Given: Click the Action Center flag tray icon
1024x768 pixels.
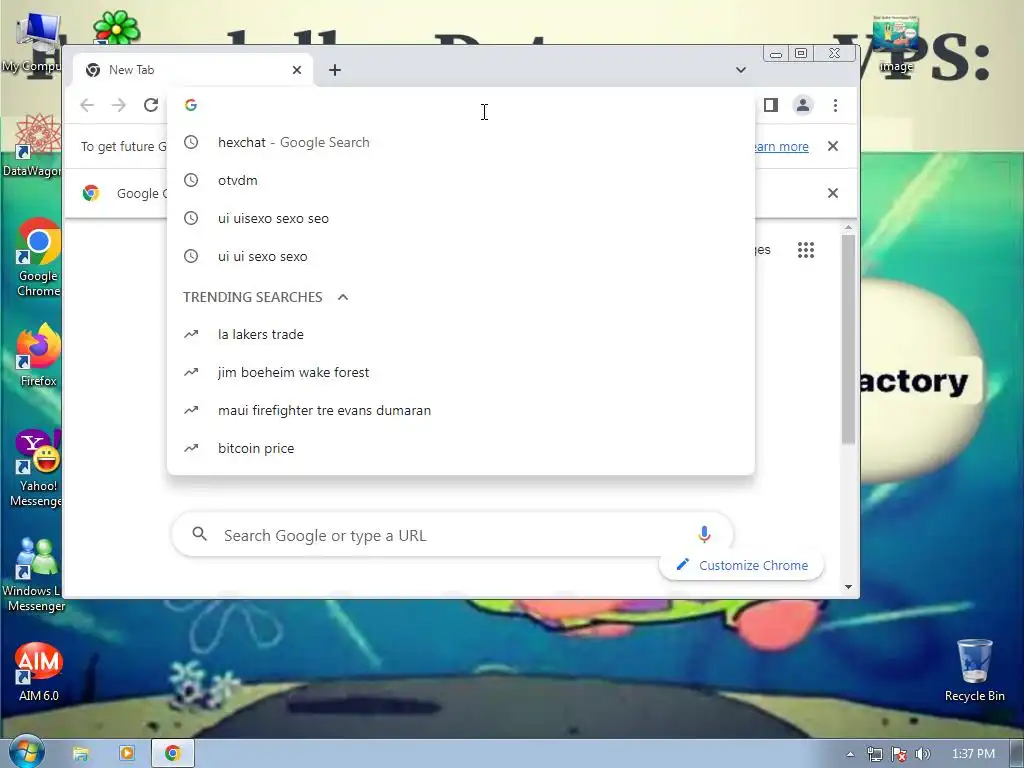Looking at the screenshot, I should click(x=899, y=754).
